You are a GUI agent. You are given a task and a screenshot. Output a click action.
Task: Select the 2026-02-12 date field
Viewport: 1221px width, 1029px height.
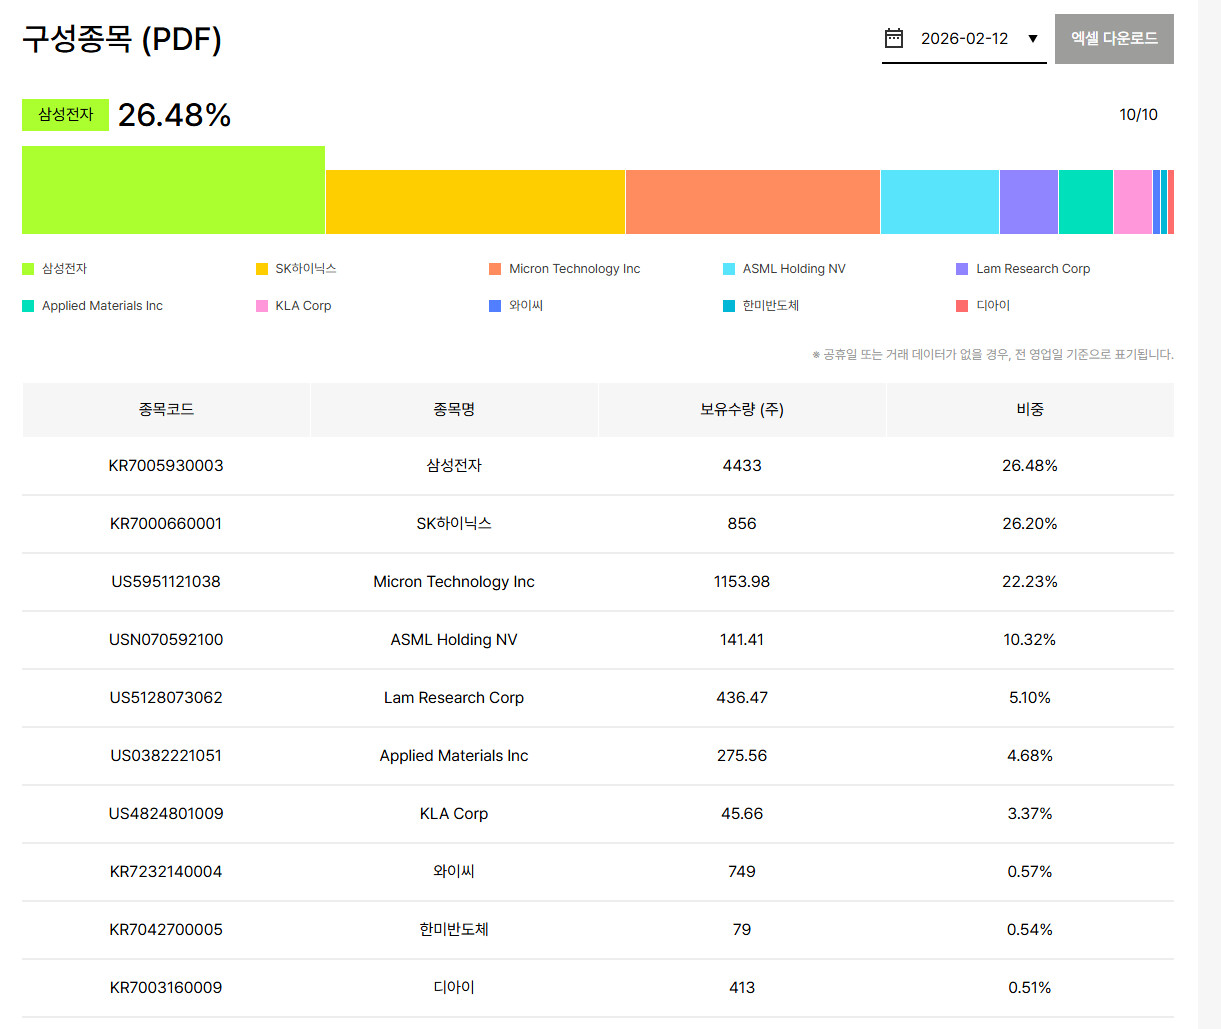964,39
